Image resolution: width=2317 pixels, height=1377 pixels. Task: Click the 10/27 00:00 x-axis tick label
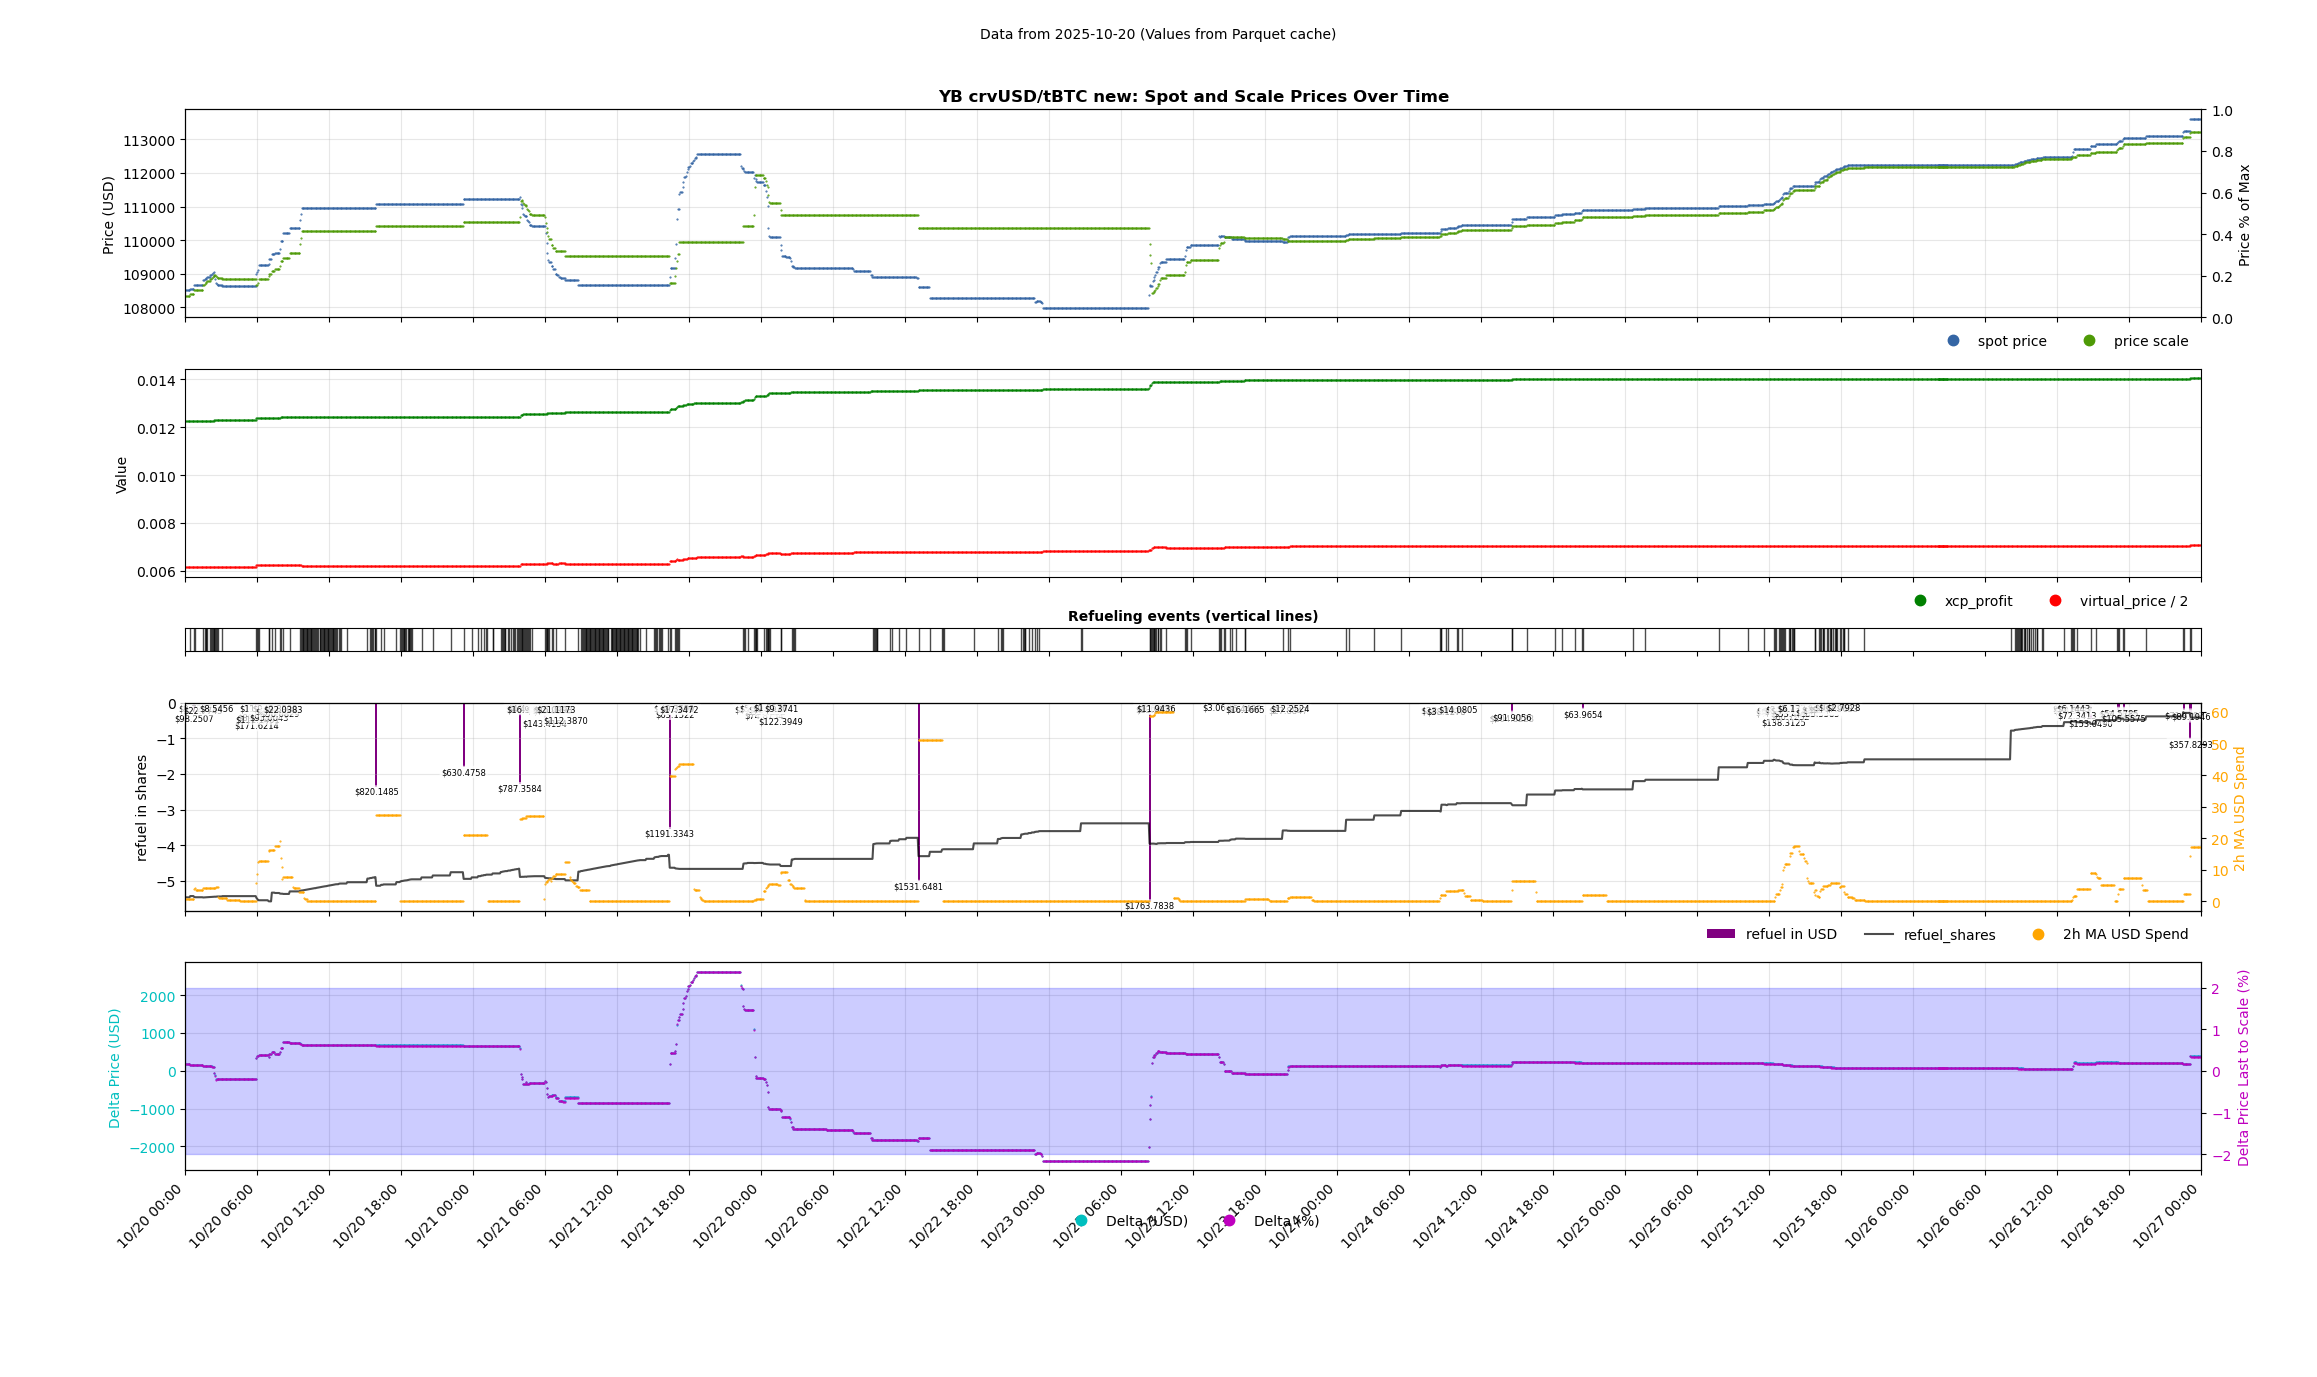coord(2166,1215)
